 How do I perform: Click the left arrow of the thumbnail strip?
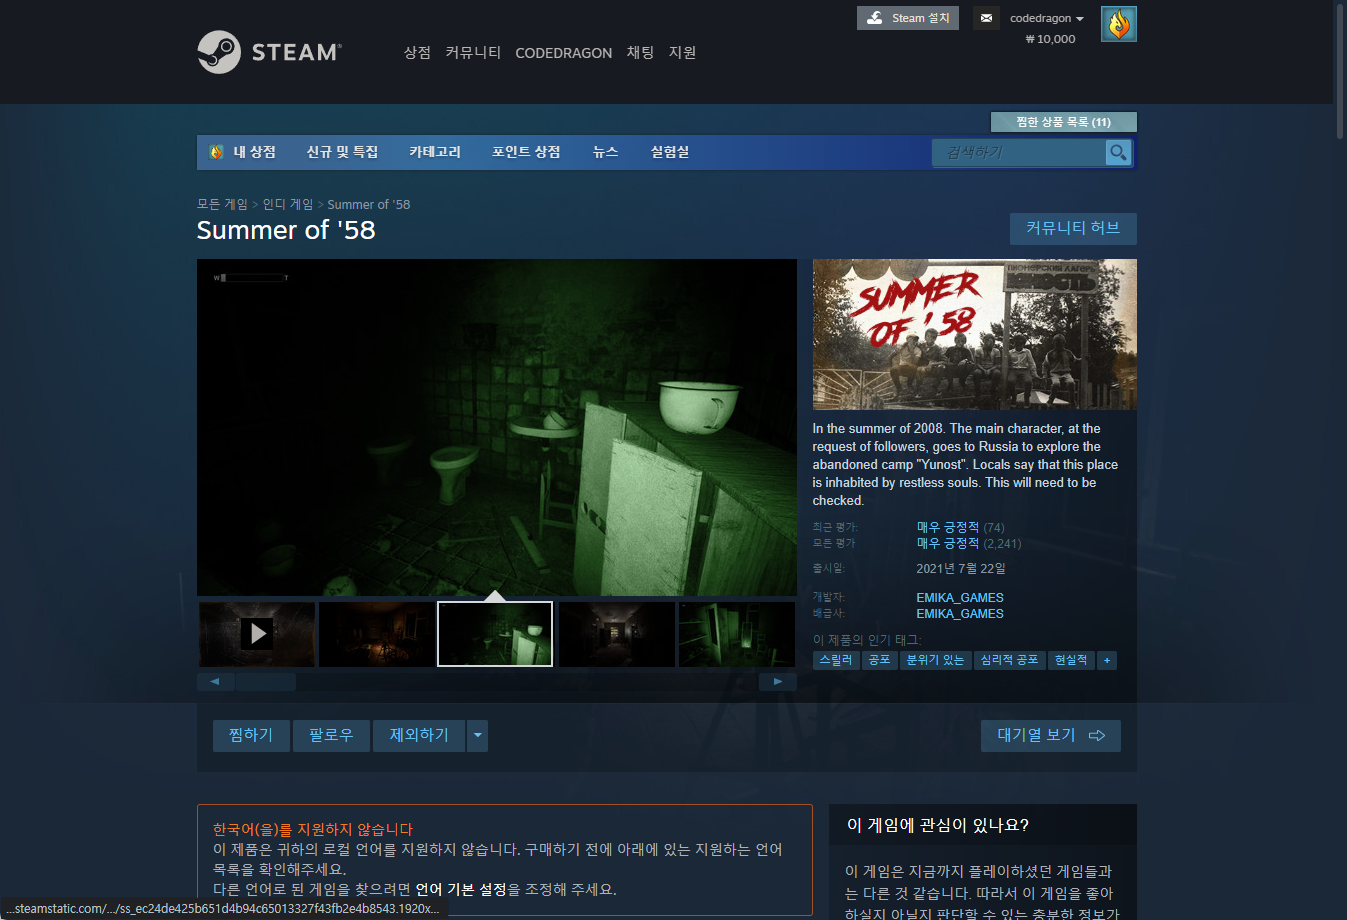215,682
